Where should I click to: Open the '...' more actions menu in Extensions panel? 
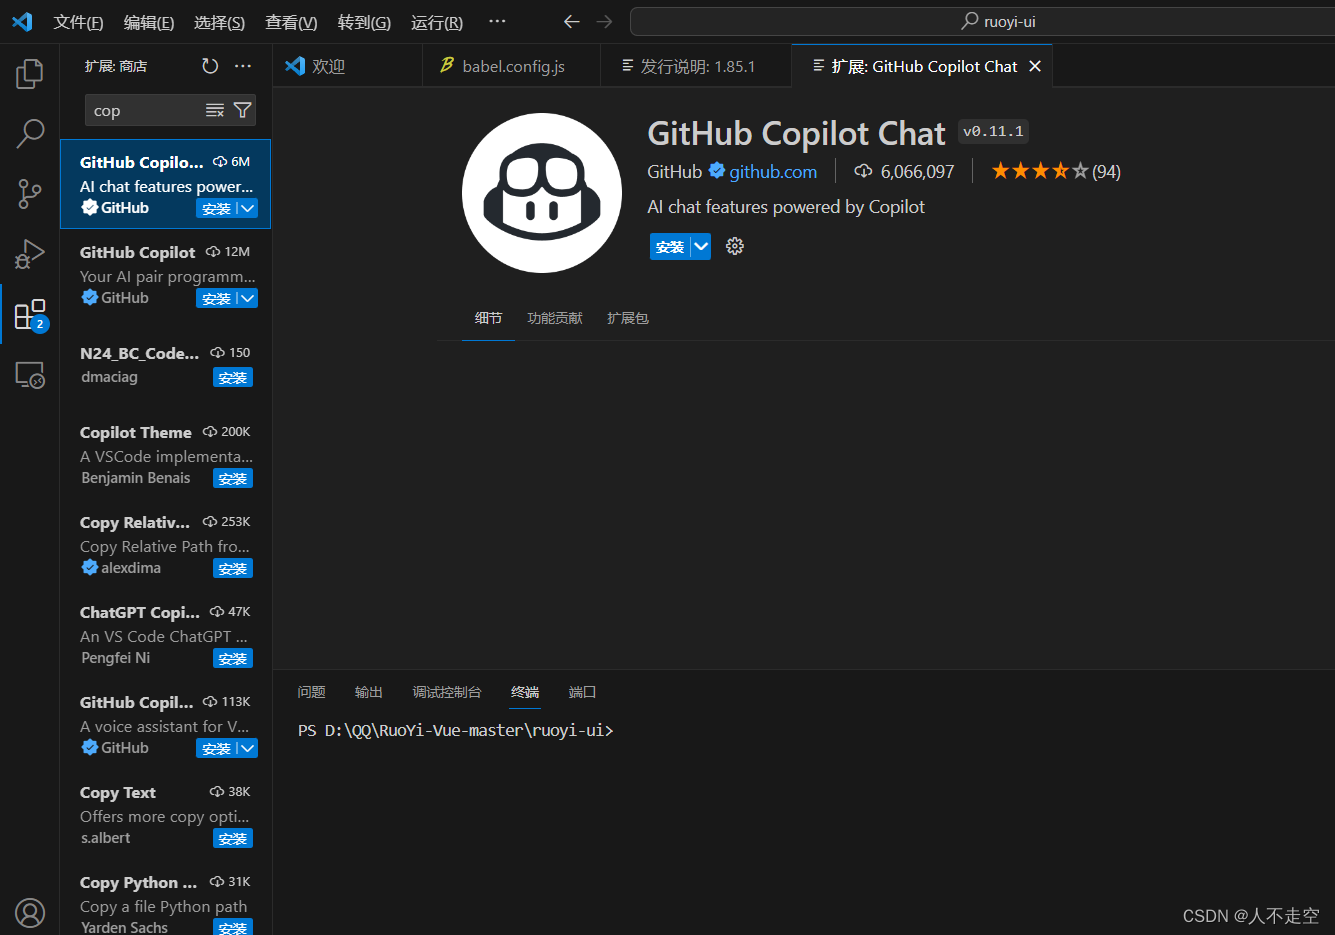pyautogui.click(x=242, y=65)
